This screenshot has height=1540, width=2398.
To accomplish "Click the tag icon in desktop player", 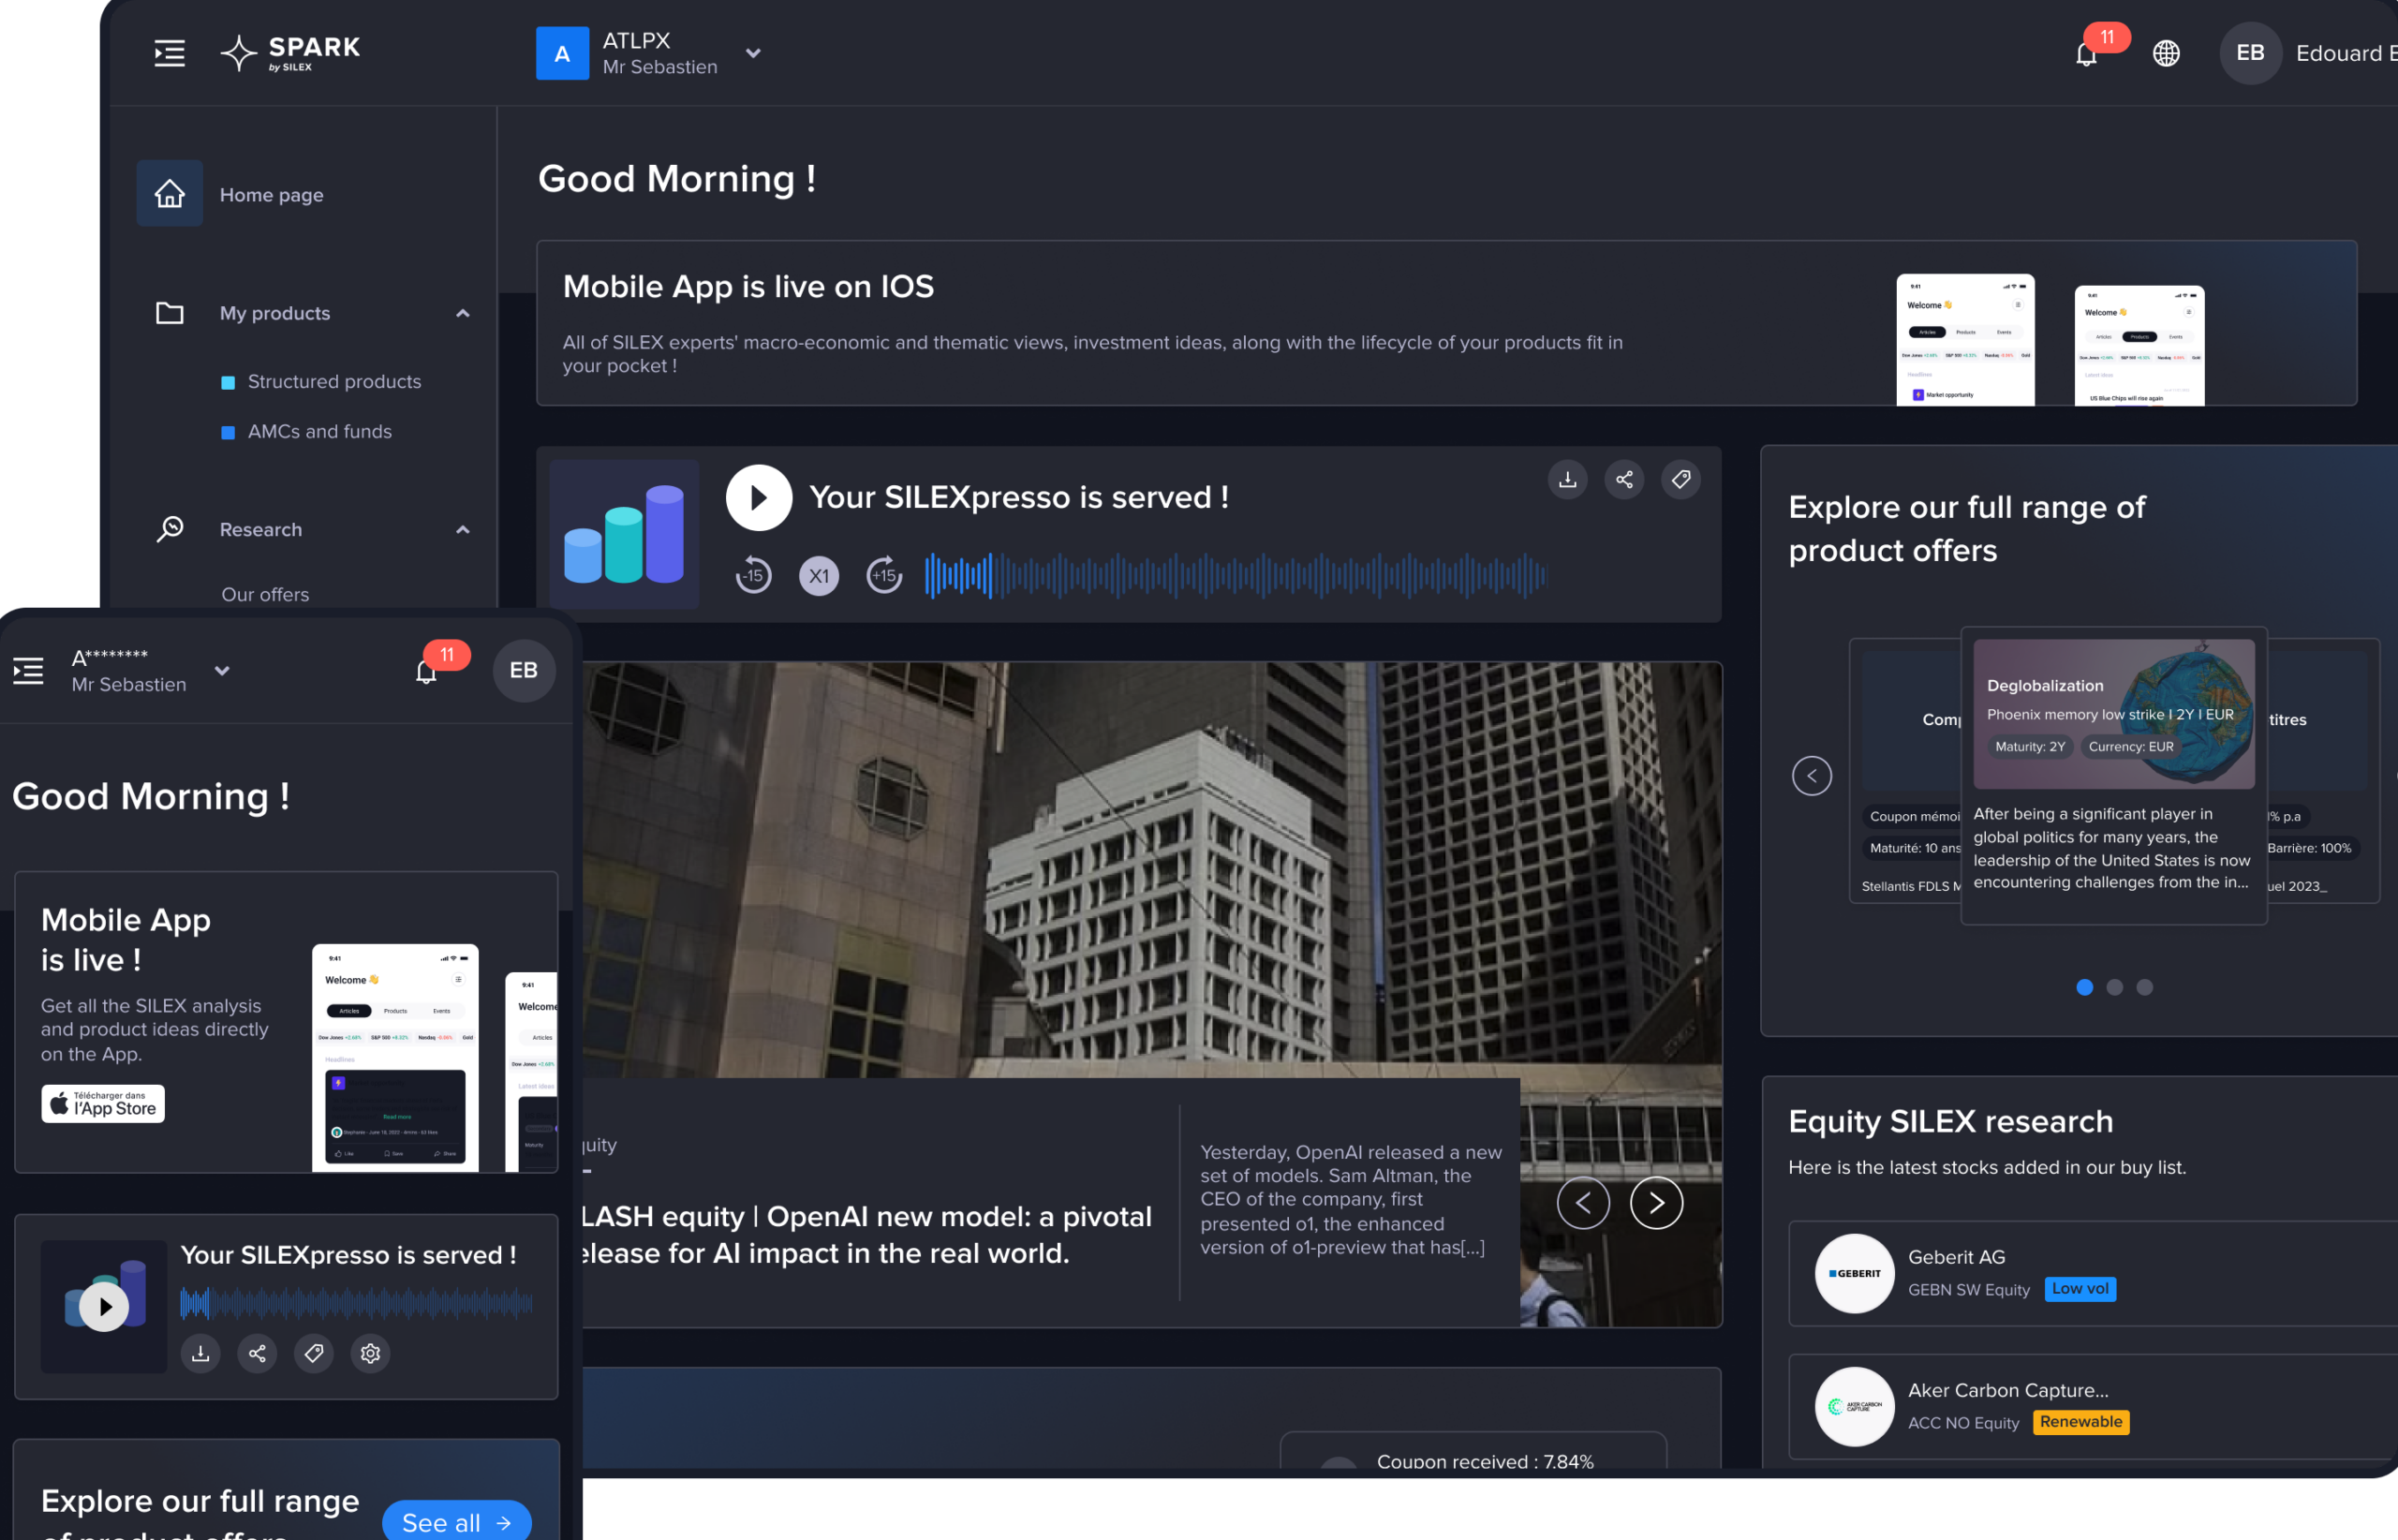I will tap(1681, 479).
